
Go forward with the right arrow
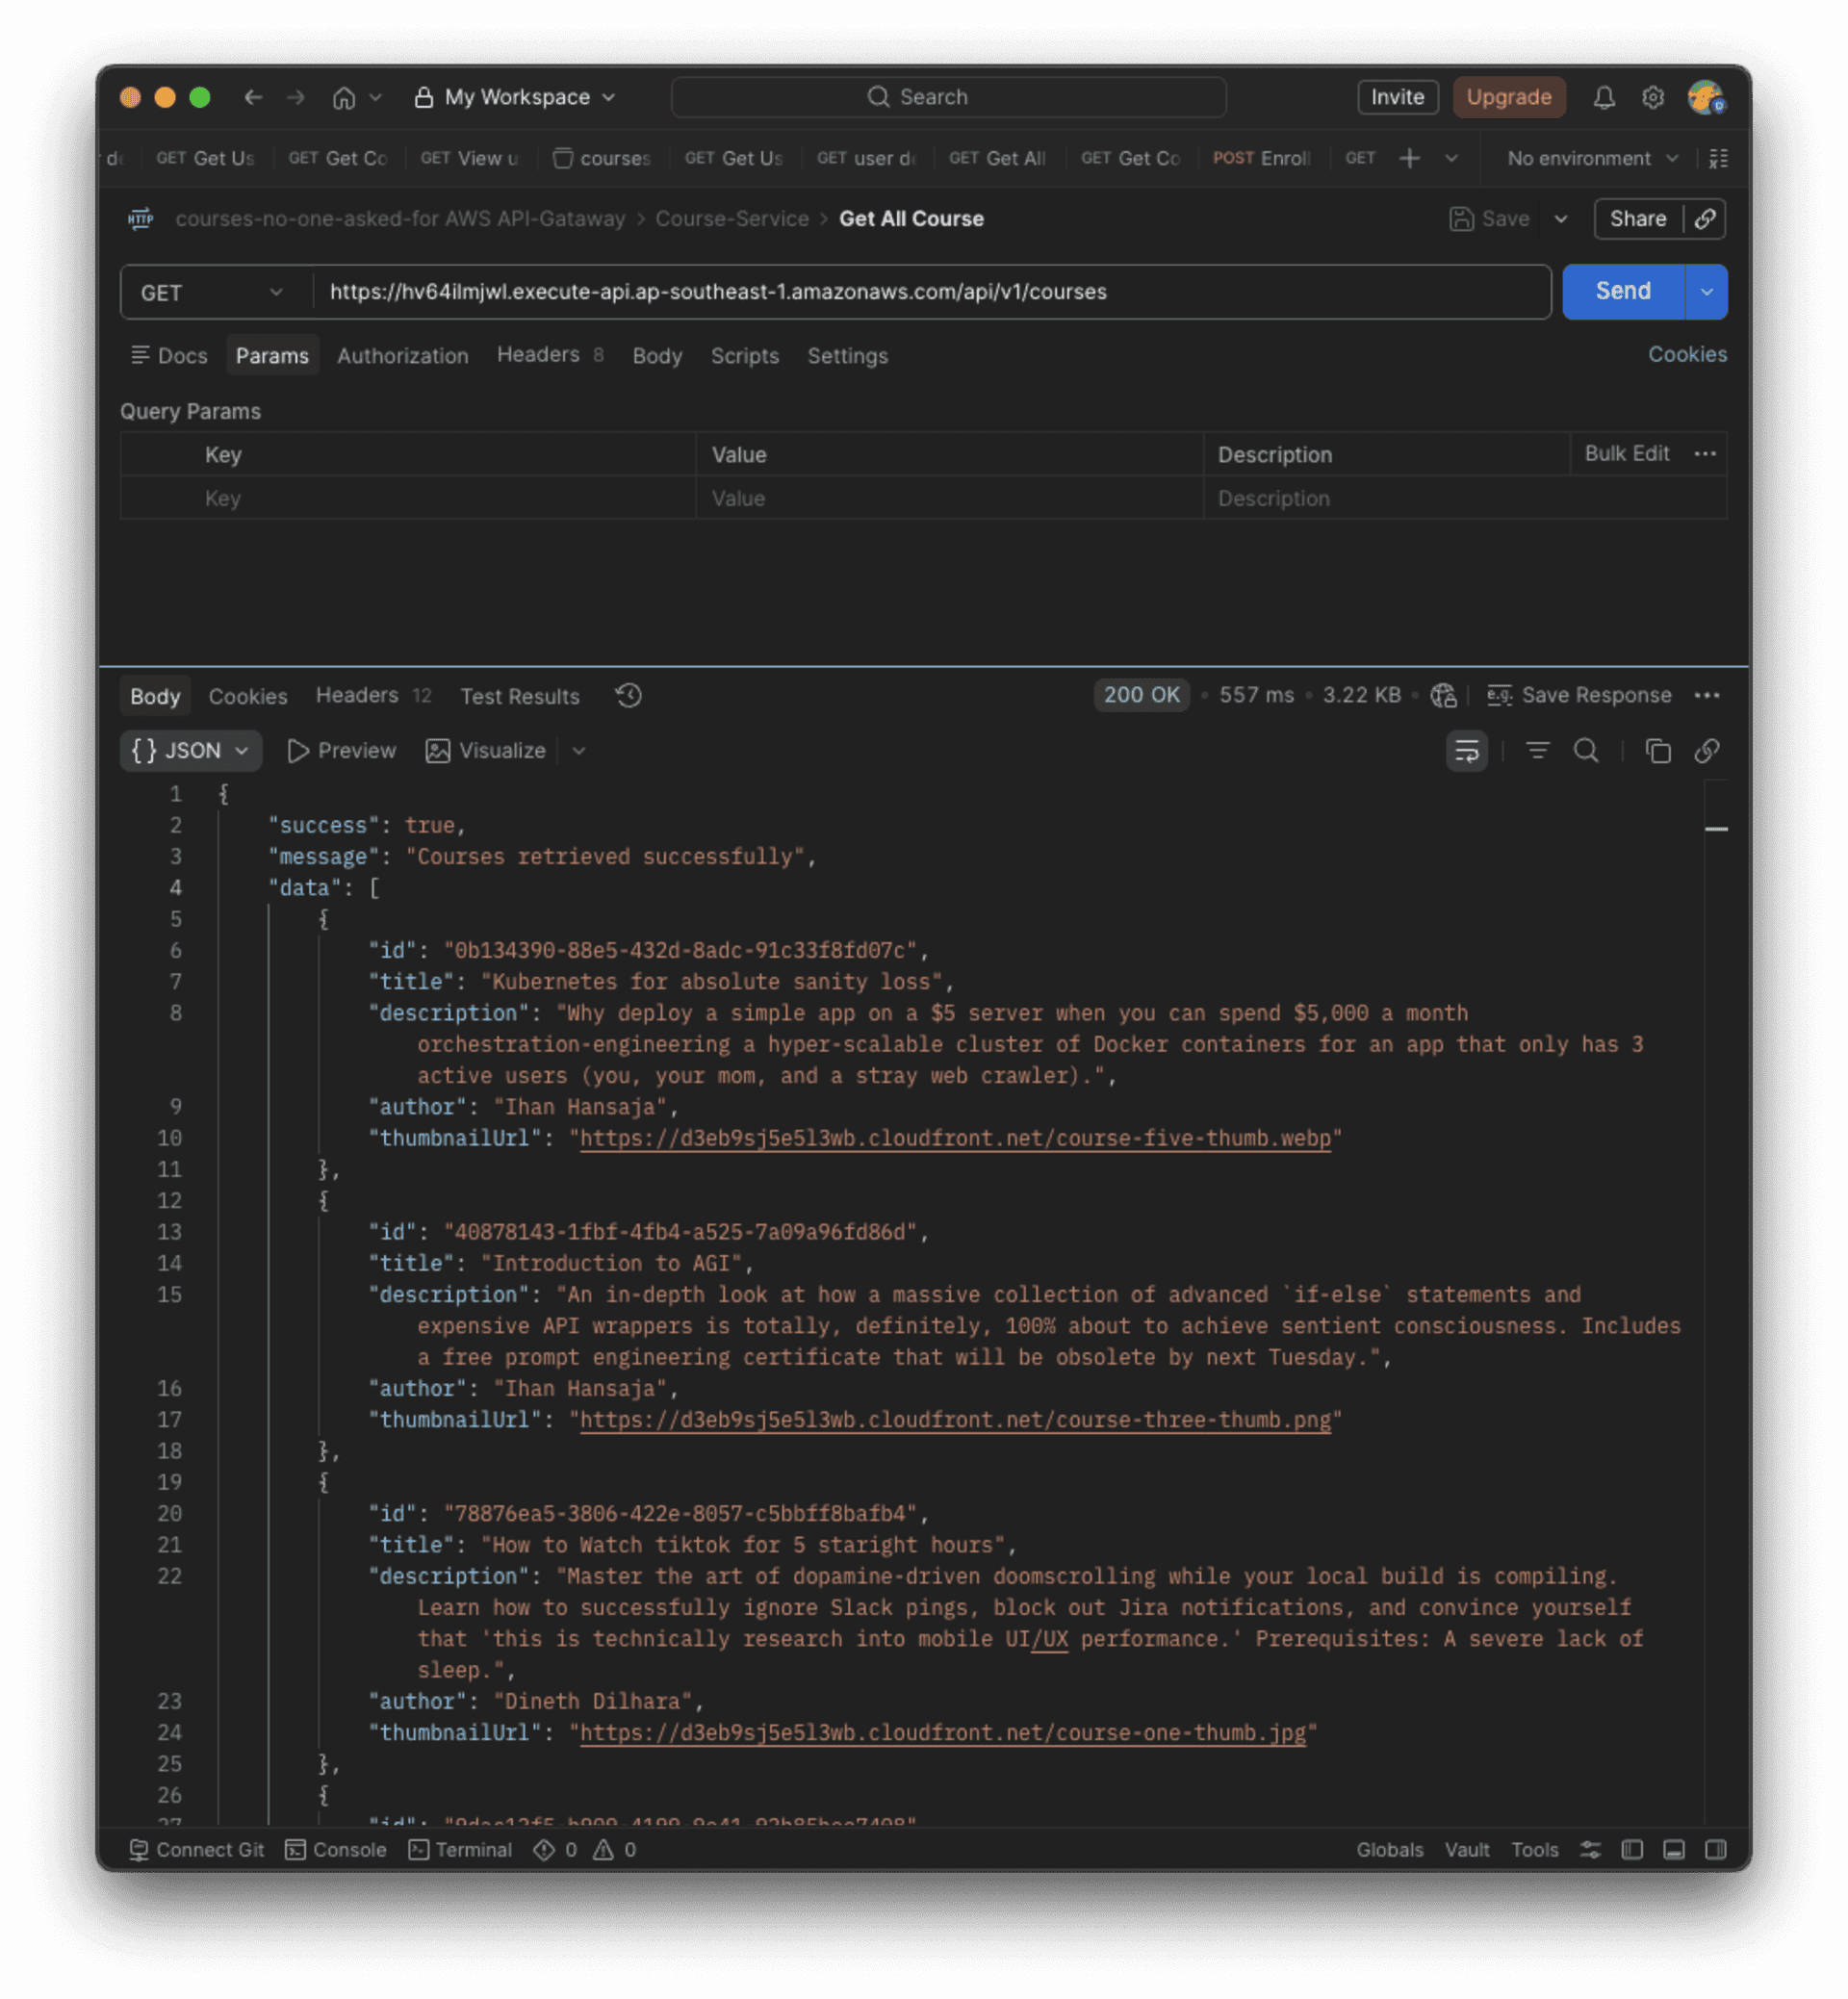[296, 97]
